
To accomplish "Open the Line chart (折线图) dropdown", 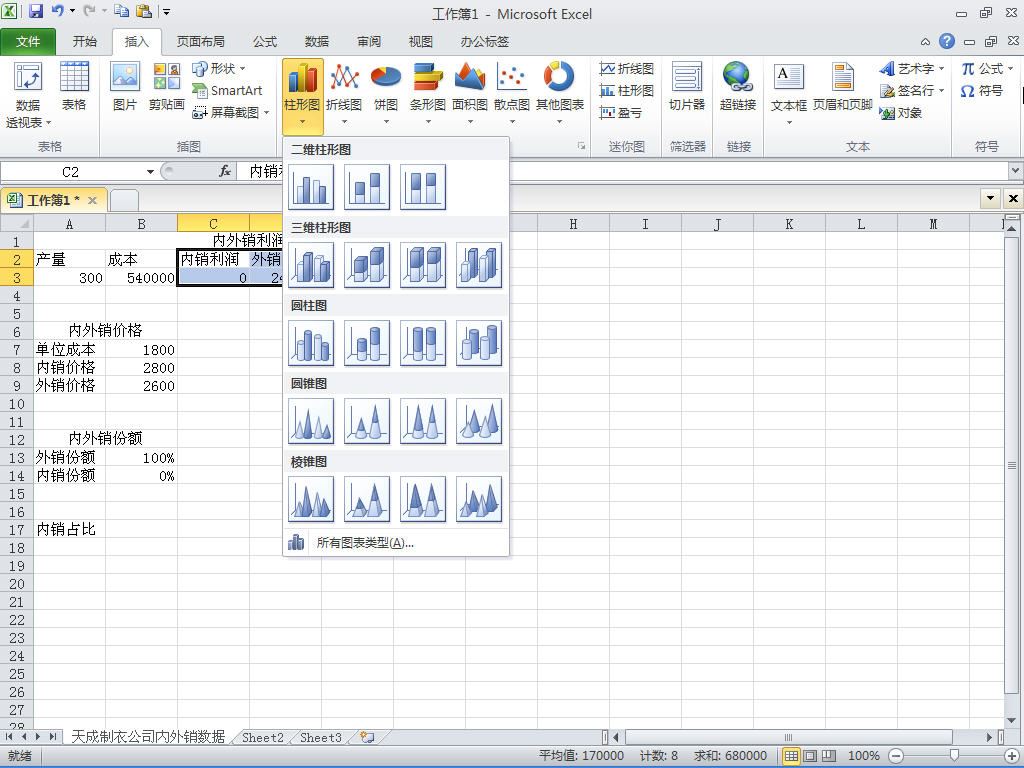I will click(344, 93).
